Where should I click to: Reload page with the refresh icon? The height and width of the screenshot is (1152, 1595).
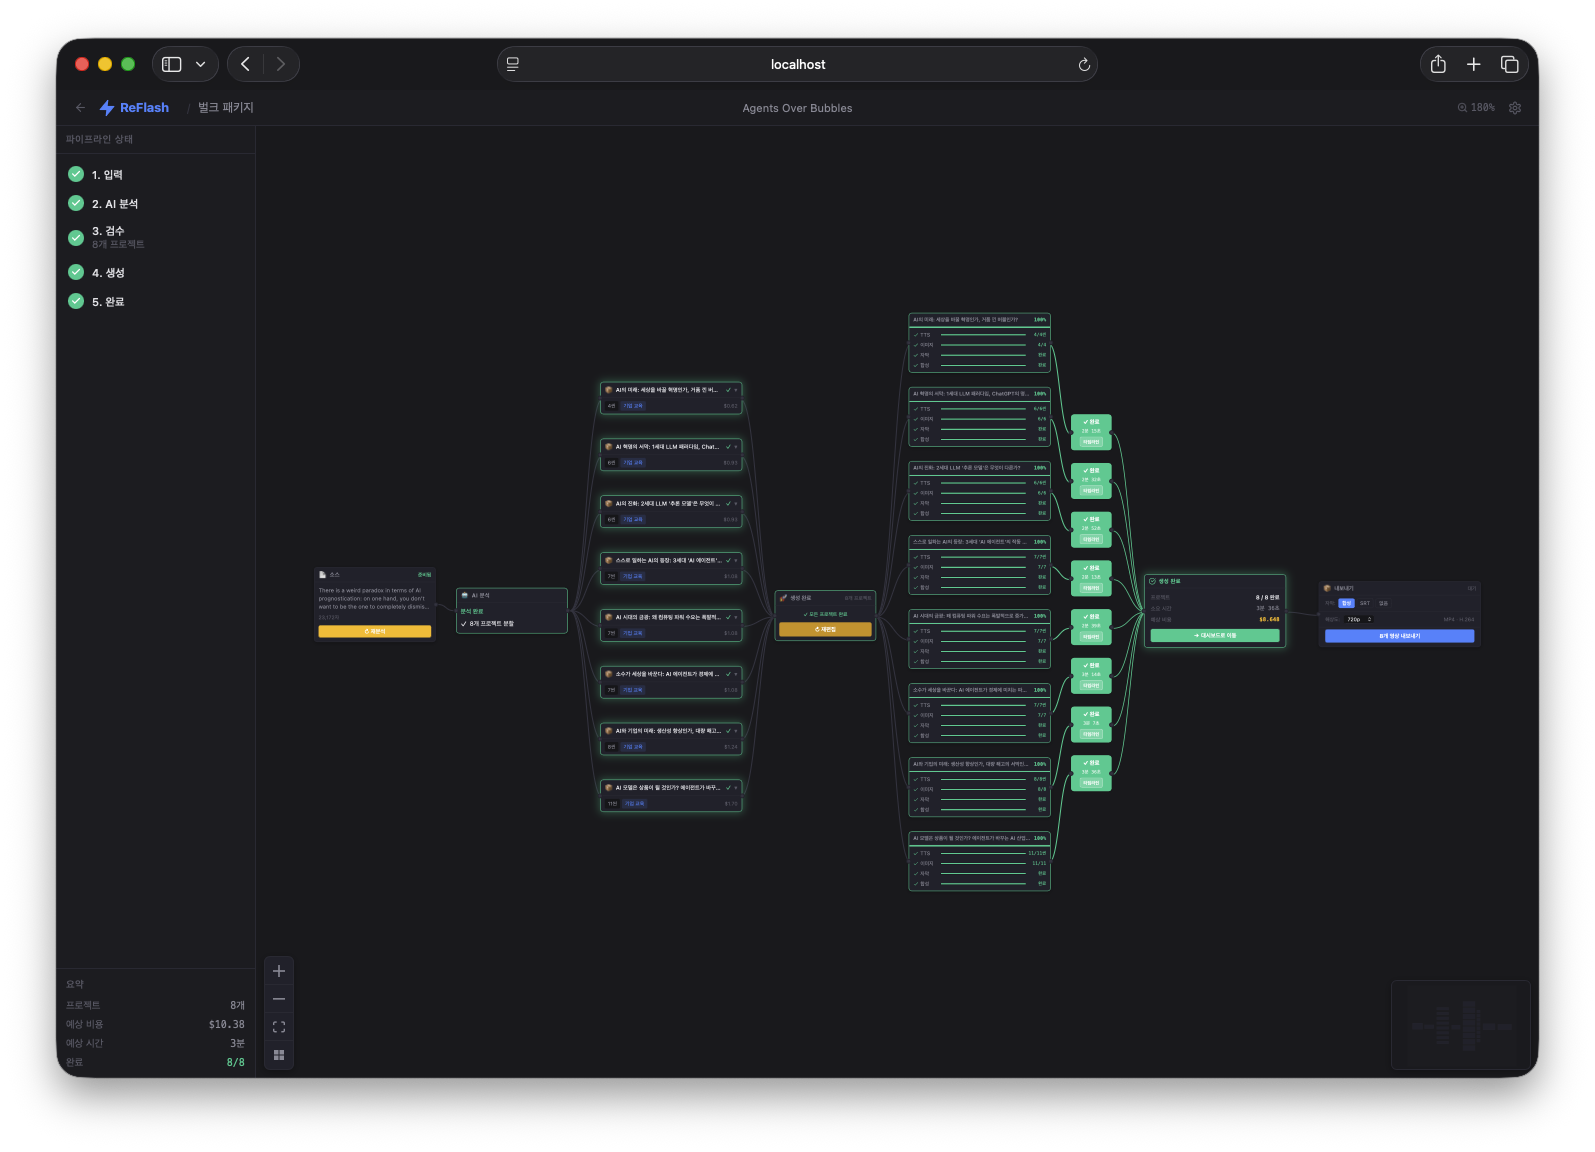coord(1084,64)
